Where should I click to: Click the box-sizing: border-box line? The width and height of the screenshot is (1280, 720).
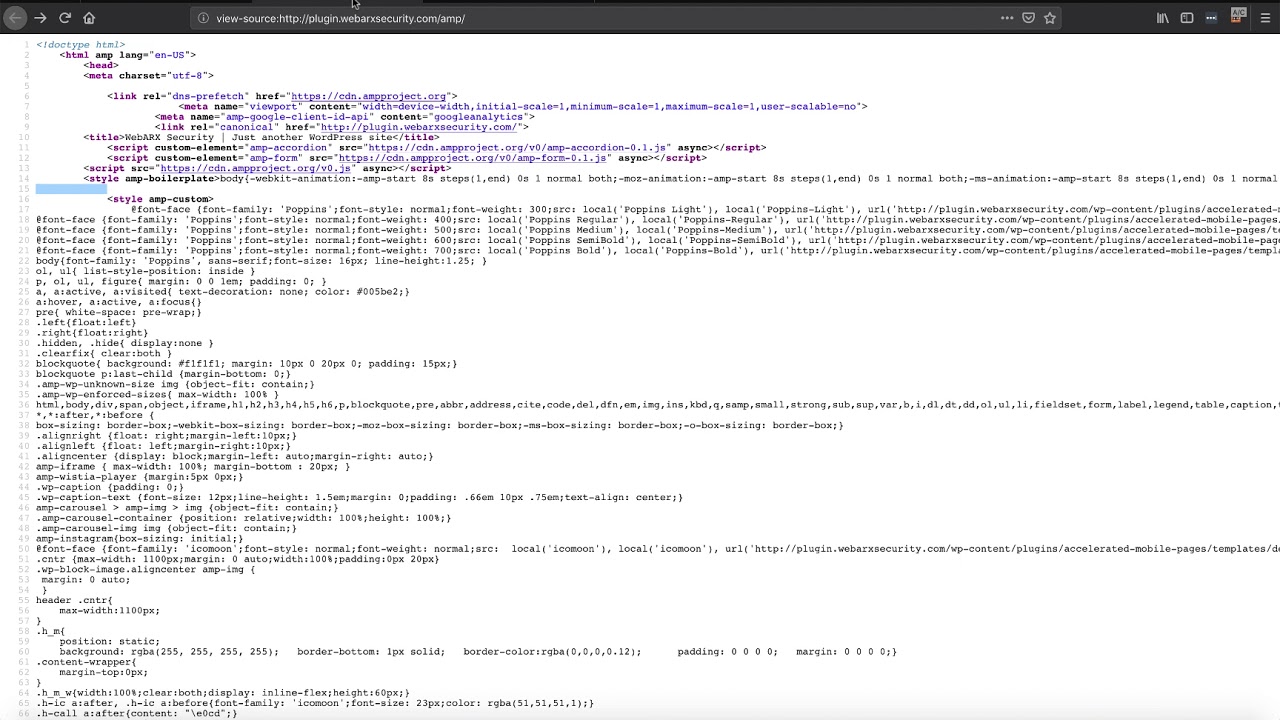click(x=439, y=425)
